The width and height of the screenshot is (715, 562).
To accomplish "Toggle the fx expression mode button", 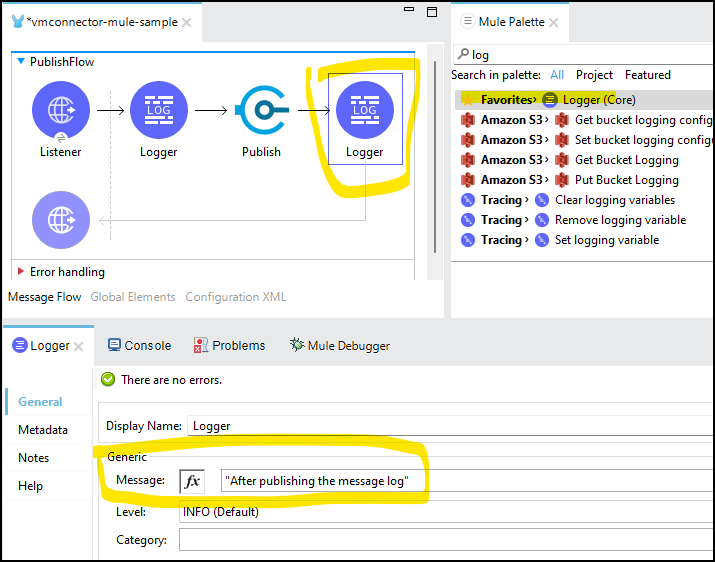I will 192,481.
